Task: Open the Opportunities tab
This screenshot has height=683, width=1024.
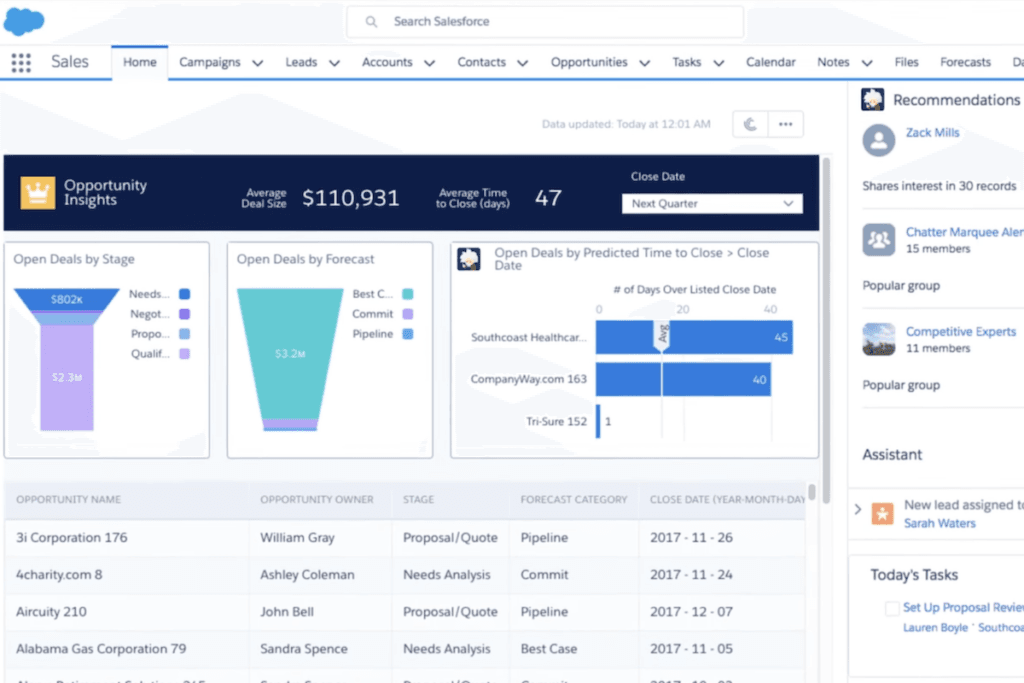Action: [x=588, y=62]
